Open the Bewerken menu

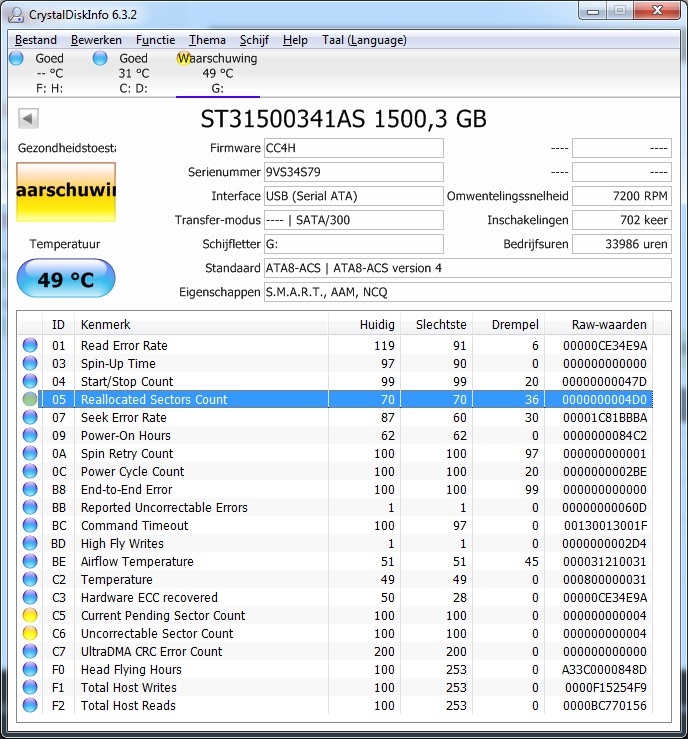(x=96, y=40)
